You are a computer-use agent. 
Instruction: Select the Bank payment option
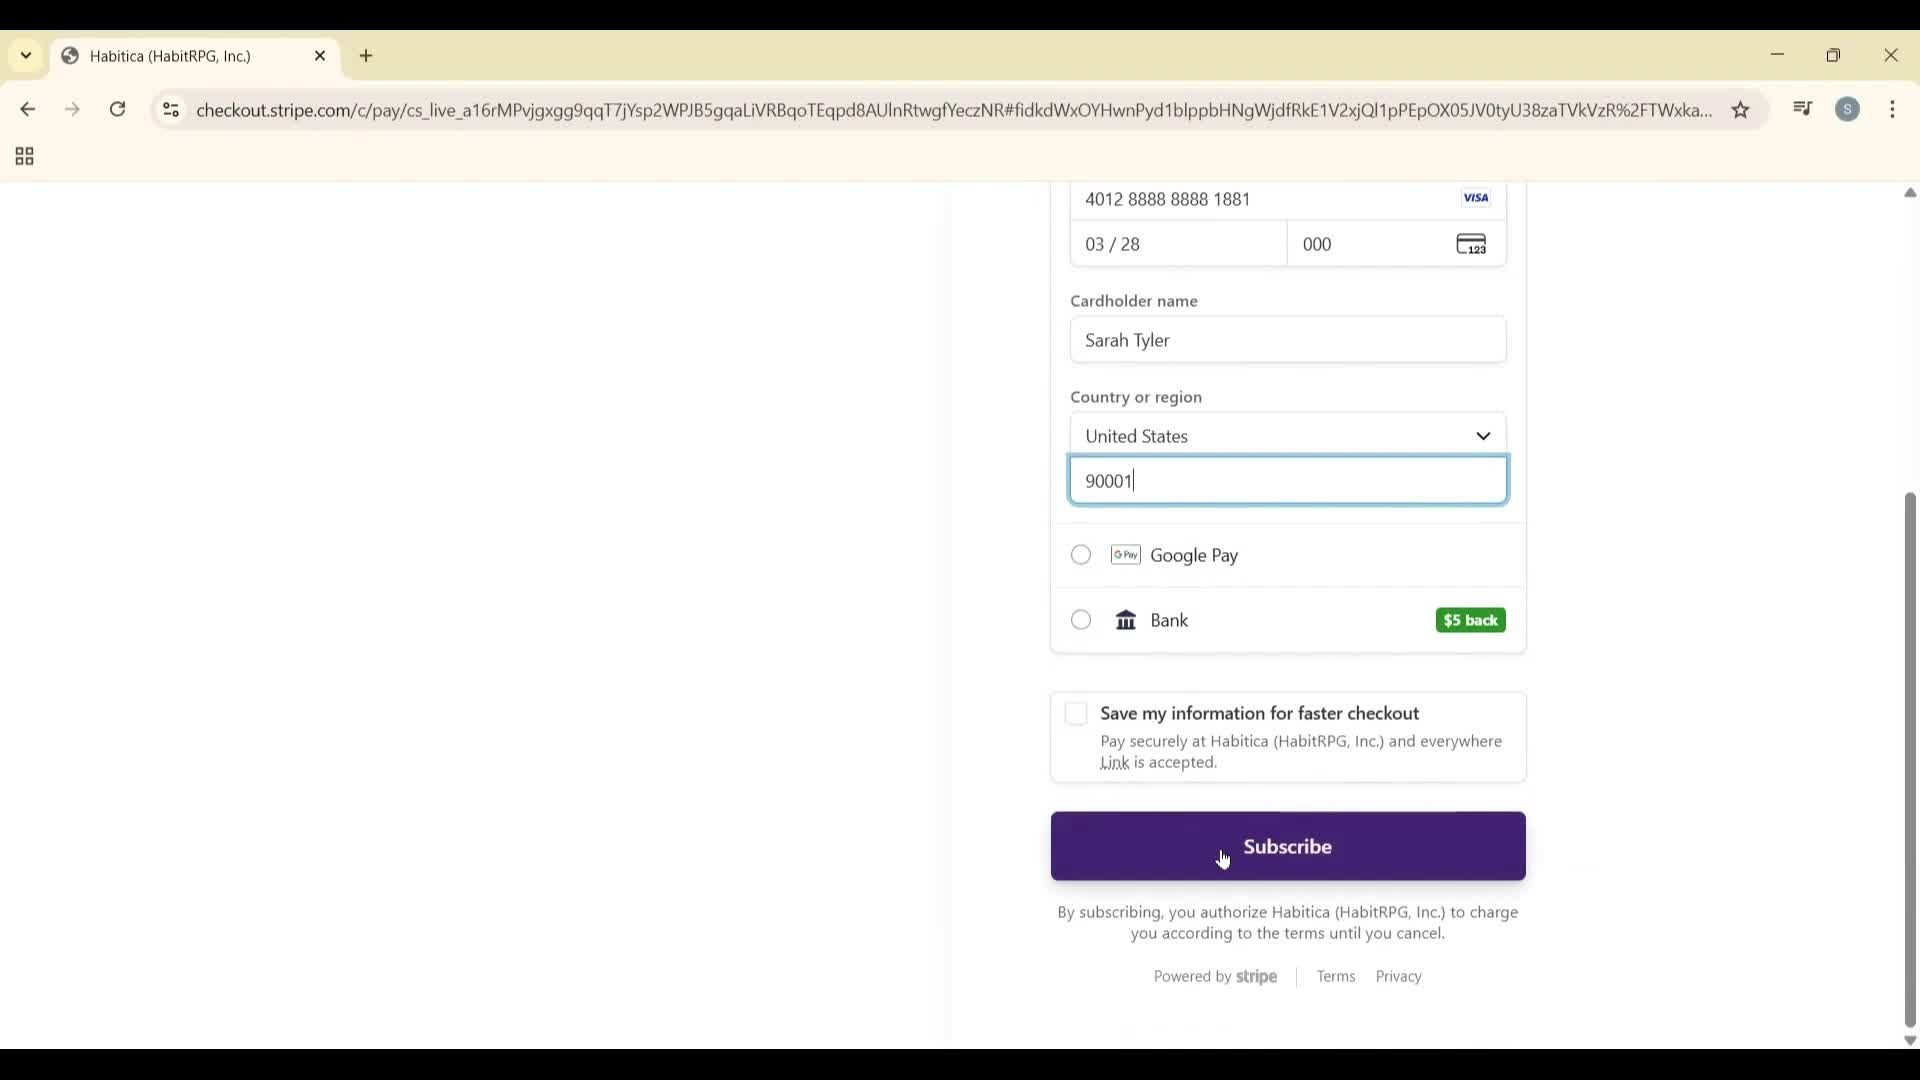1080,620
